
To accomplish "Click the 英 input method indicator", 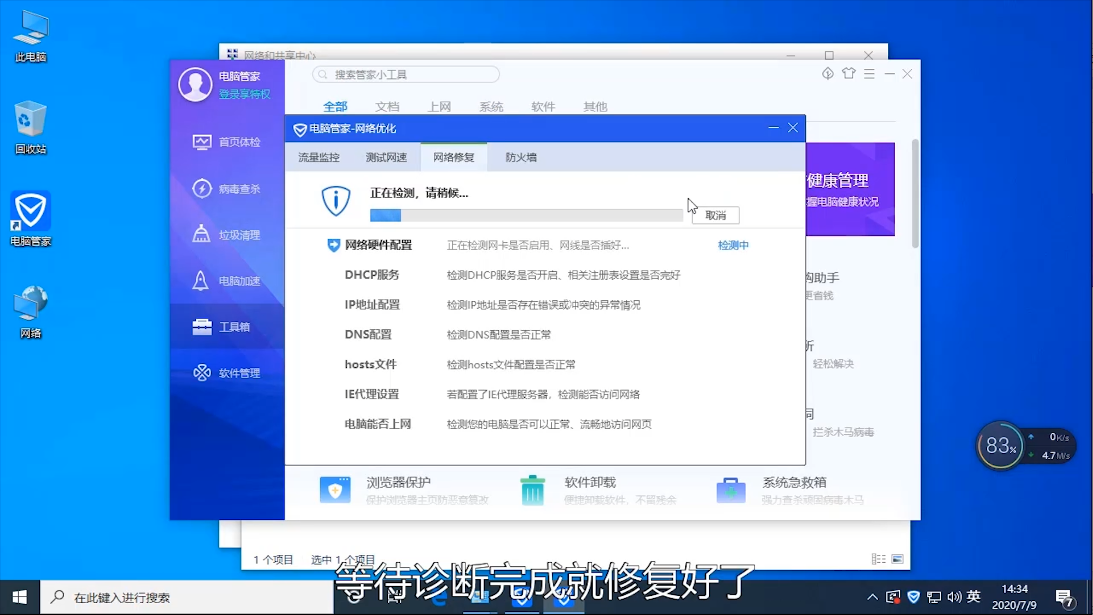I will point(974,597).
